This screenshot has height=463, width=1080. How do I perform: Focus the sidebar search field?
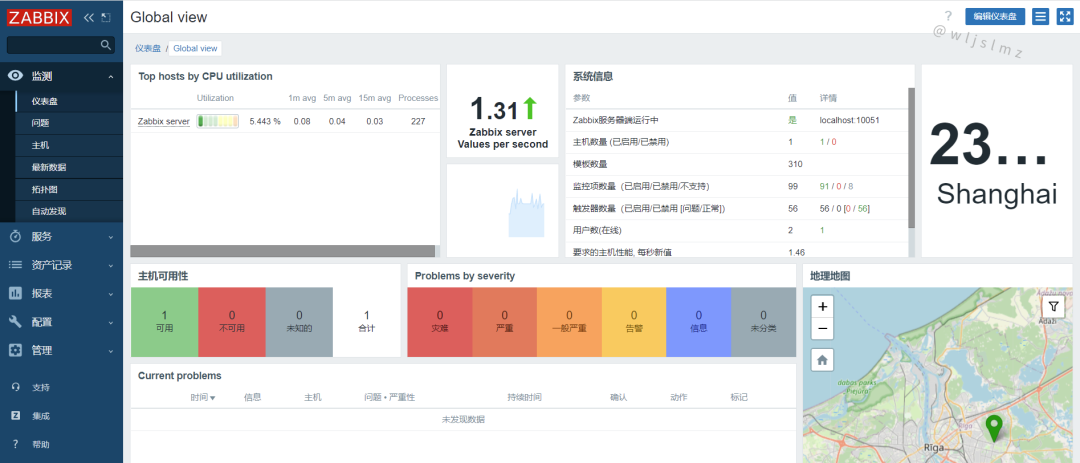(x=61, y=45)
